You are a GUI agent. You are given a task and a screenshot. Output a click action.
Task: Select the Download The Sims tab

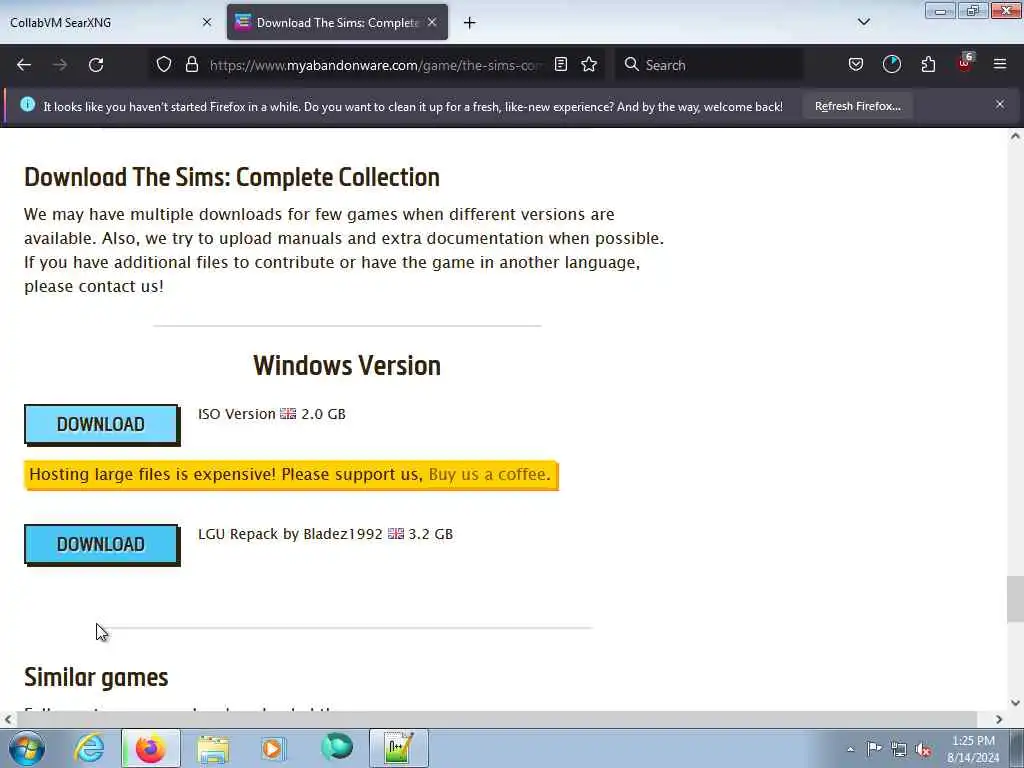point(337,22)
